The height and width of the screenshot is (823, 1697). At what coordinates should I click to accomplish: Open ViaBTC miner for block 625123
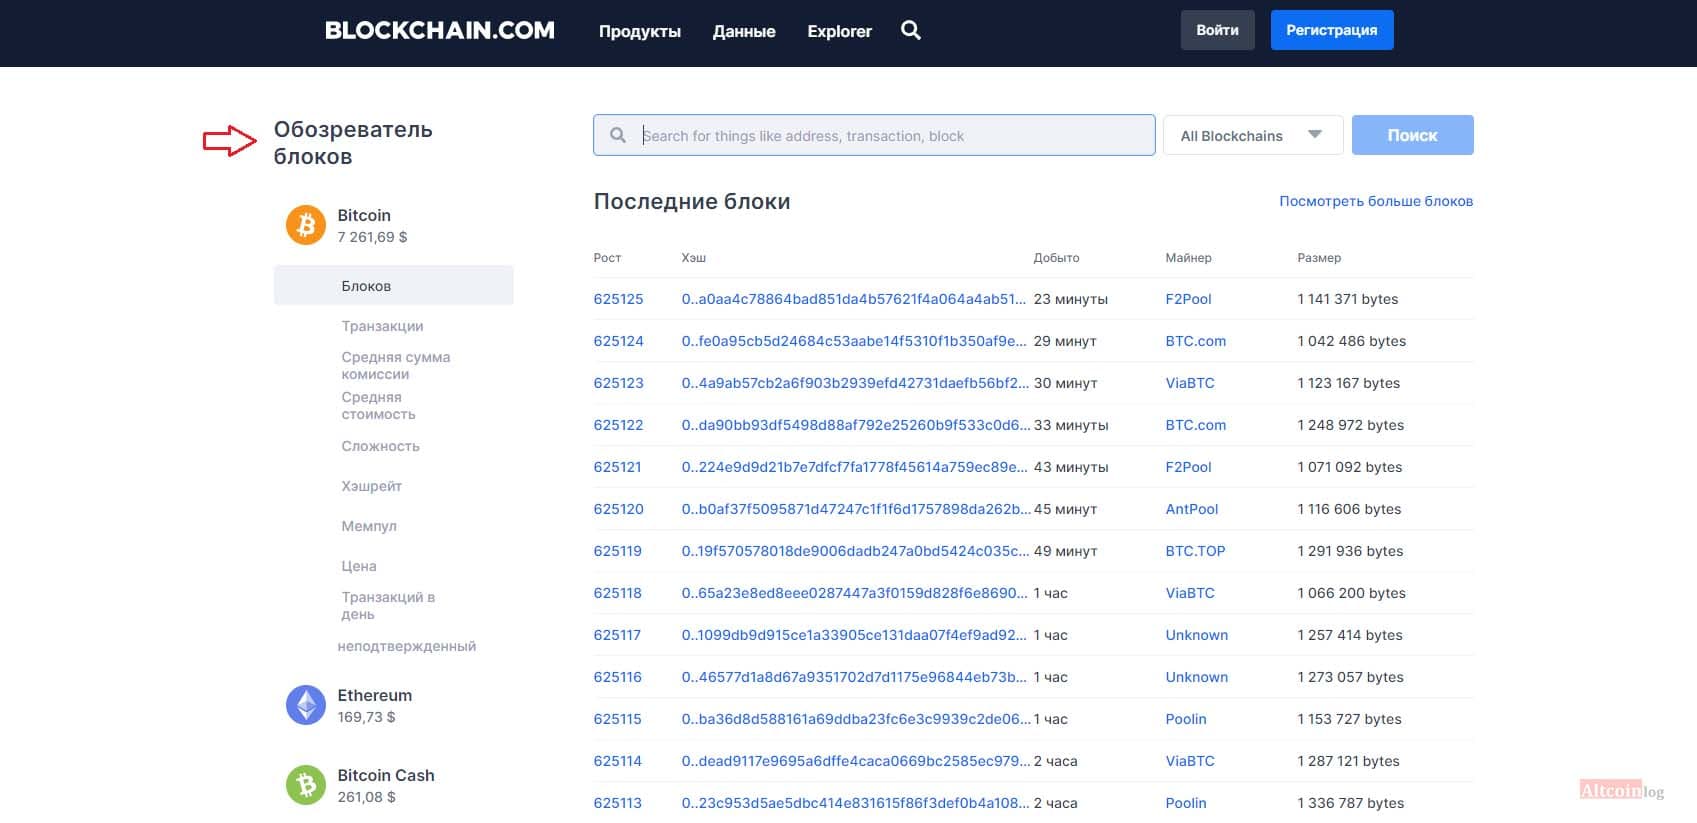[1190, 383]
